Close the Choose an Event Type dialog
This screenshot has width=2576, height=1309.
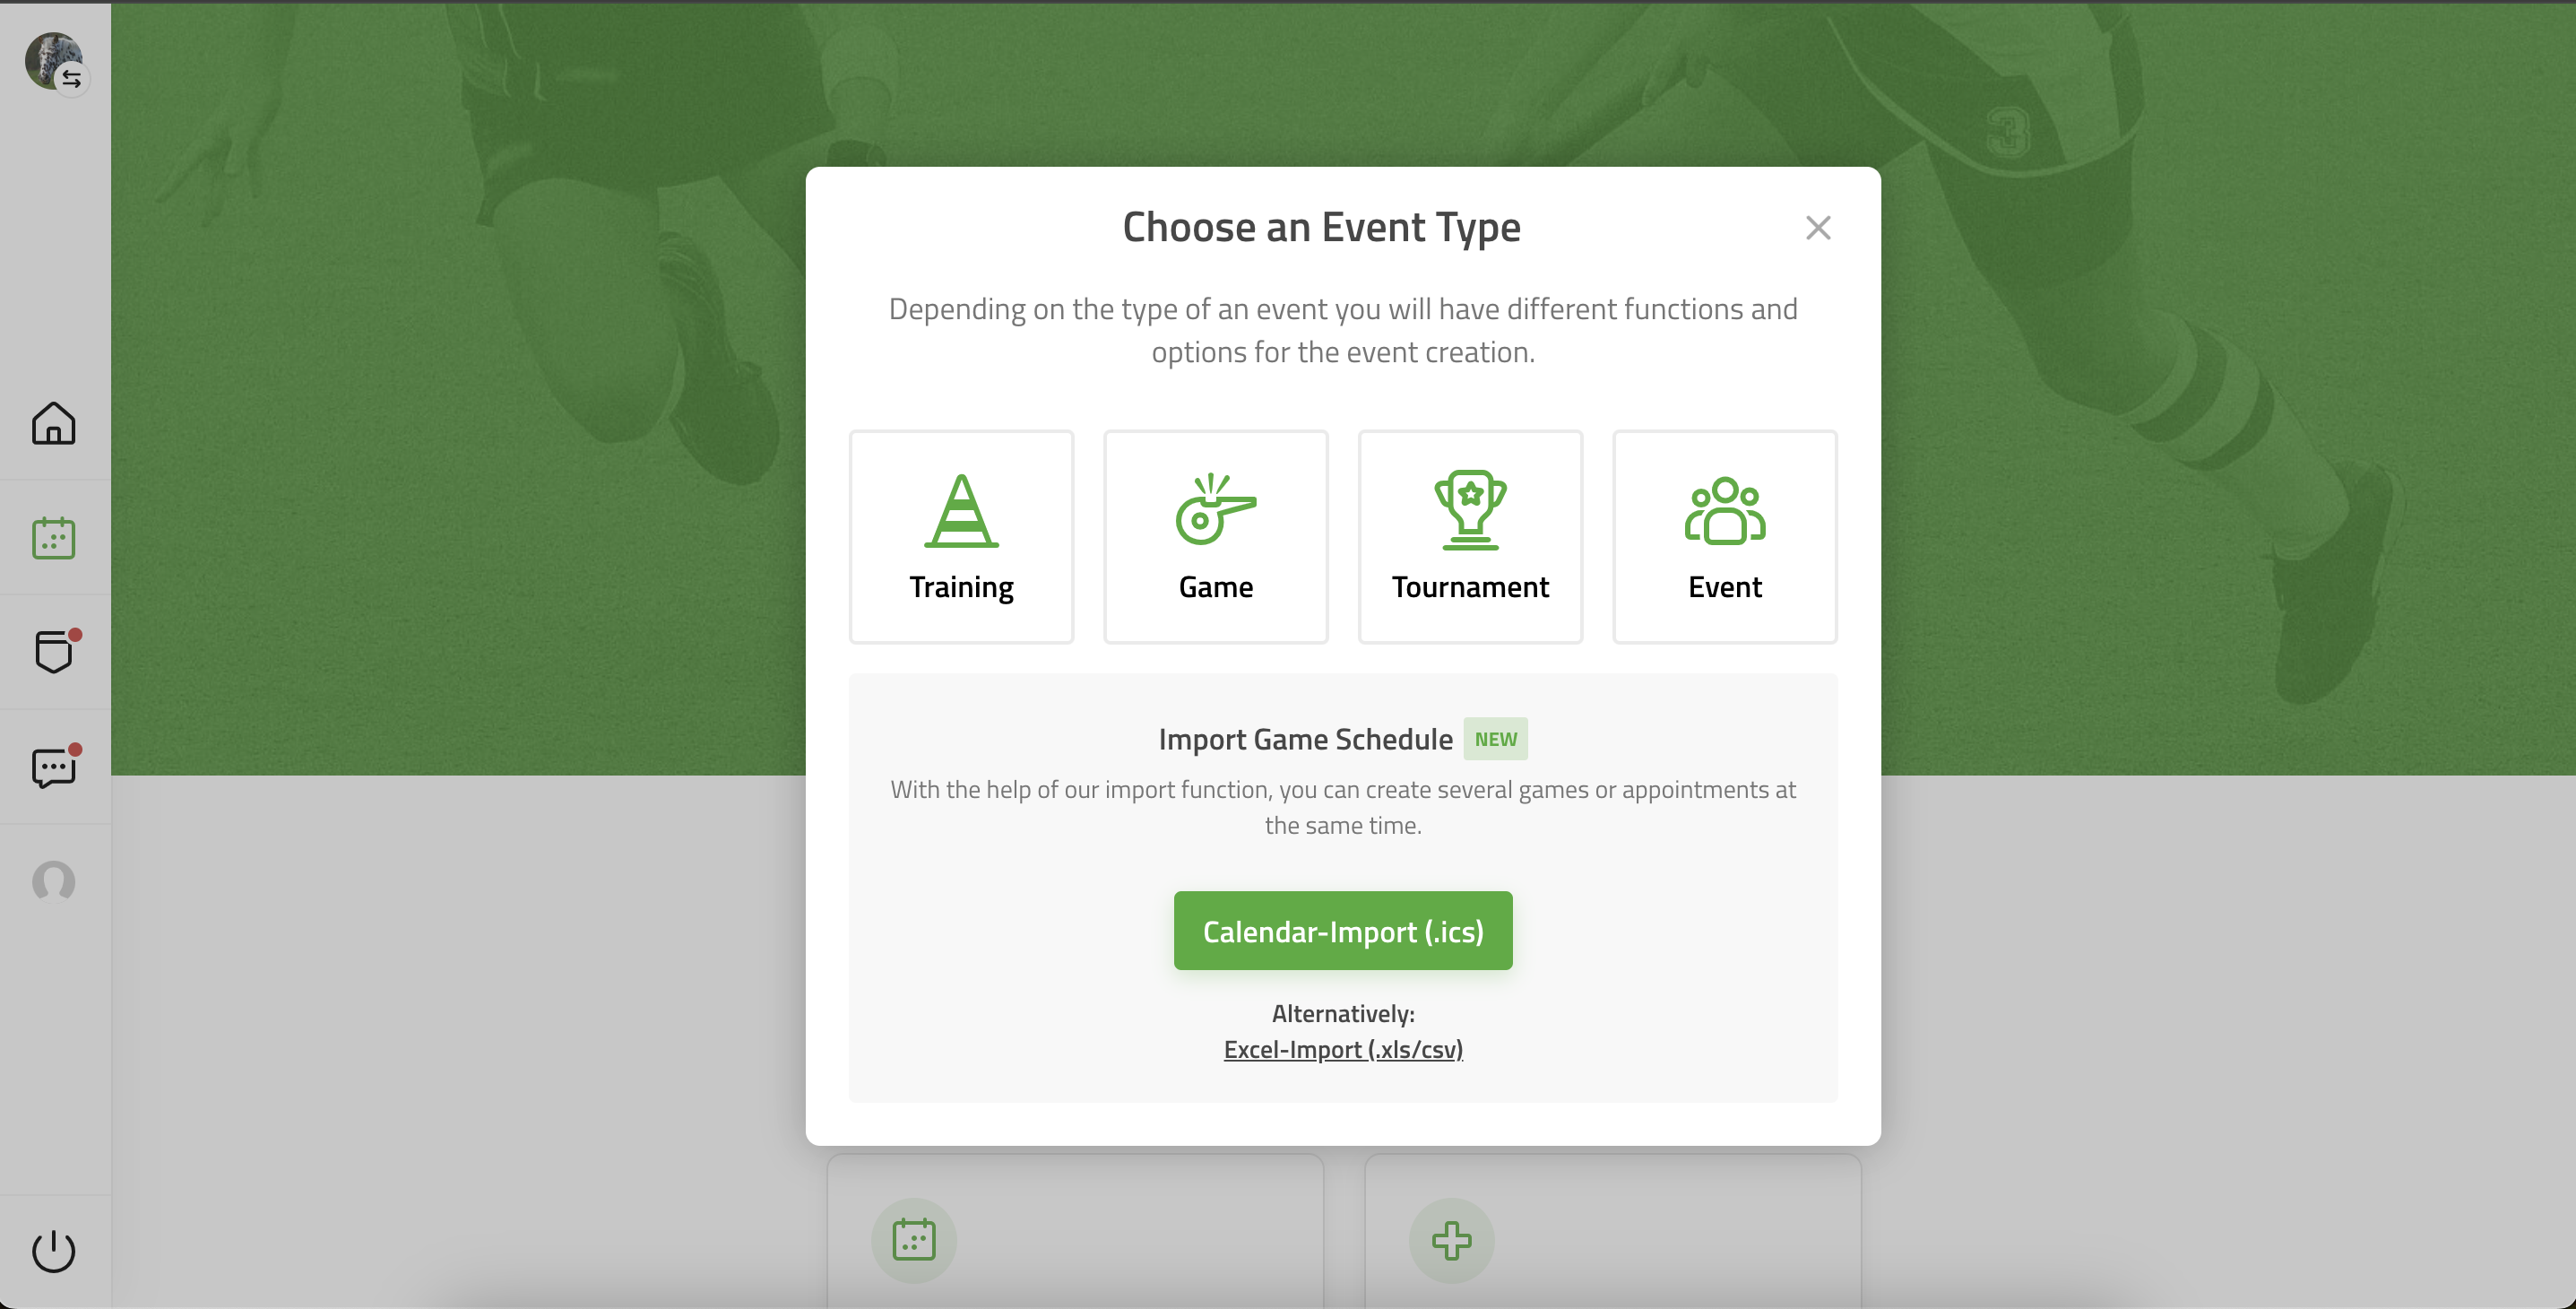coord(1818,228)
